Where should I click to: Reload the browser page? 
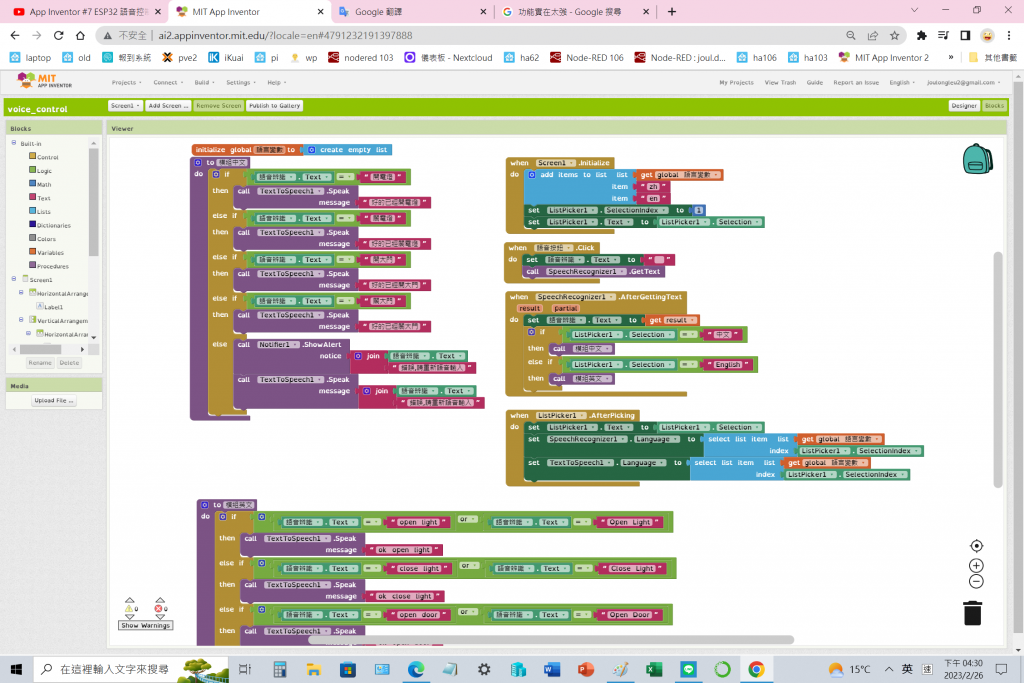coord(59,35)
